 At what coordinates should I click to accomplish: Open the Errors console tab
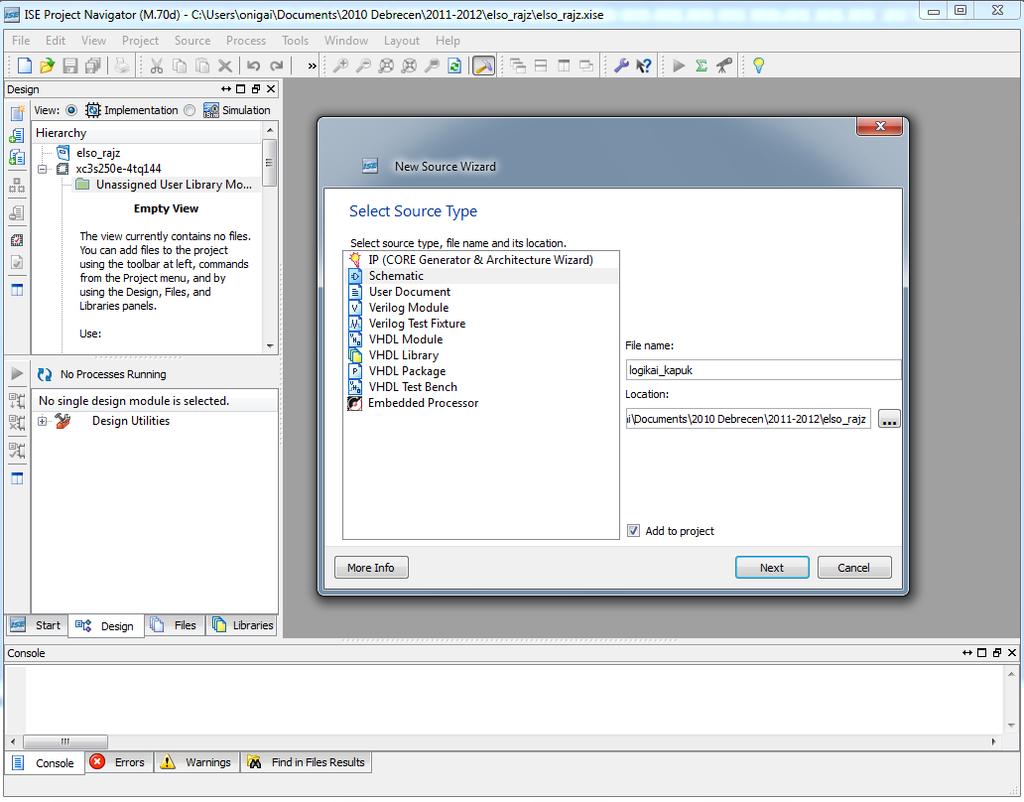click(118, 762)
